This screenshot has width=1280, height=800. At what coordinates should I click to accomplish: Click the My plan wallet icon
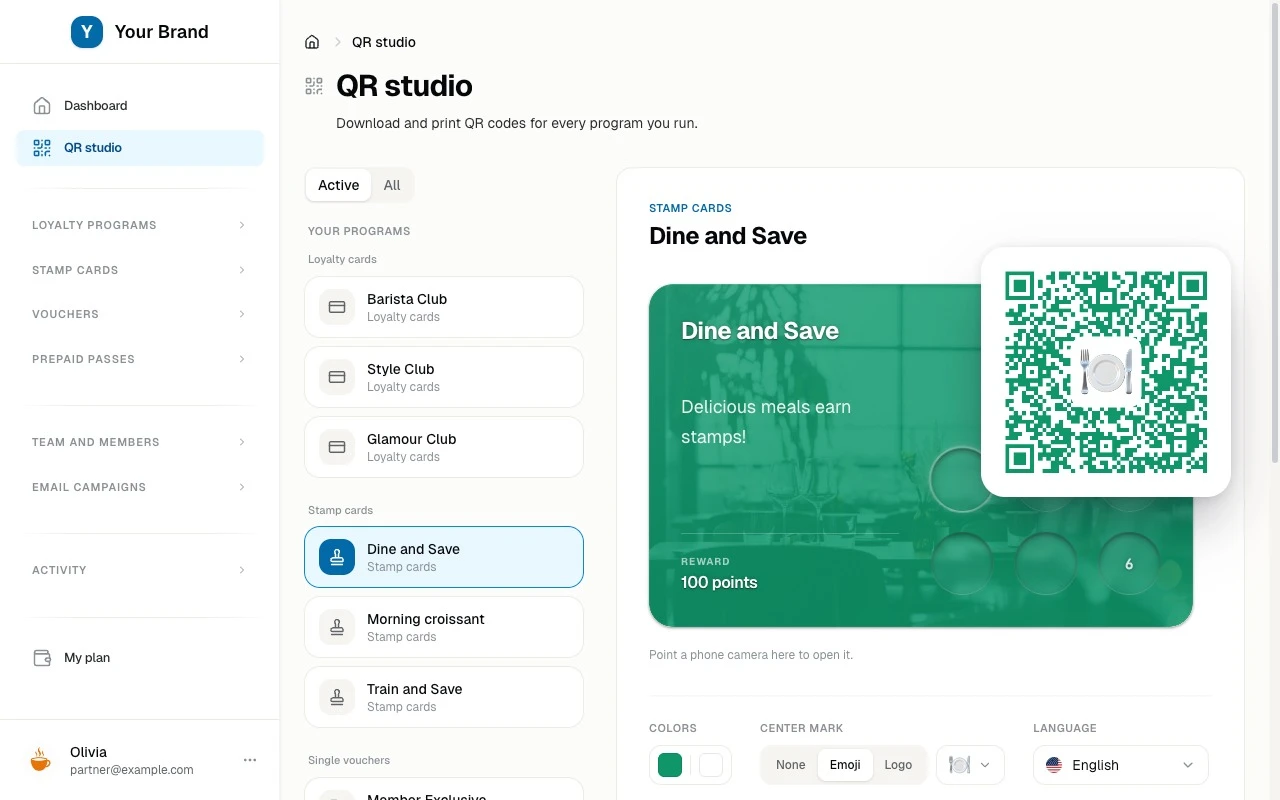click(42, 658)
